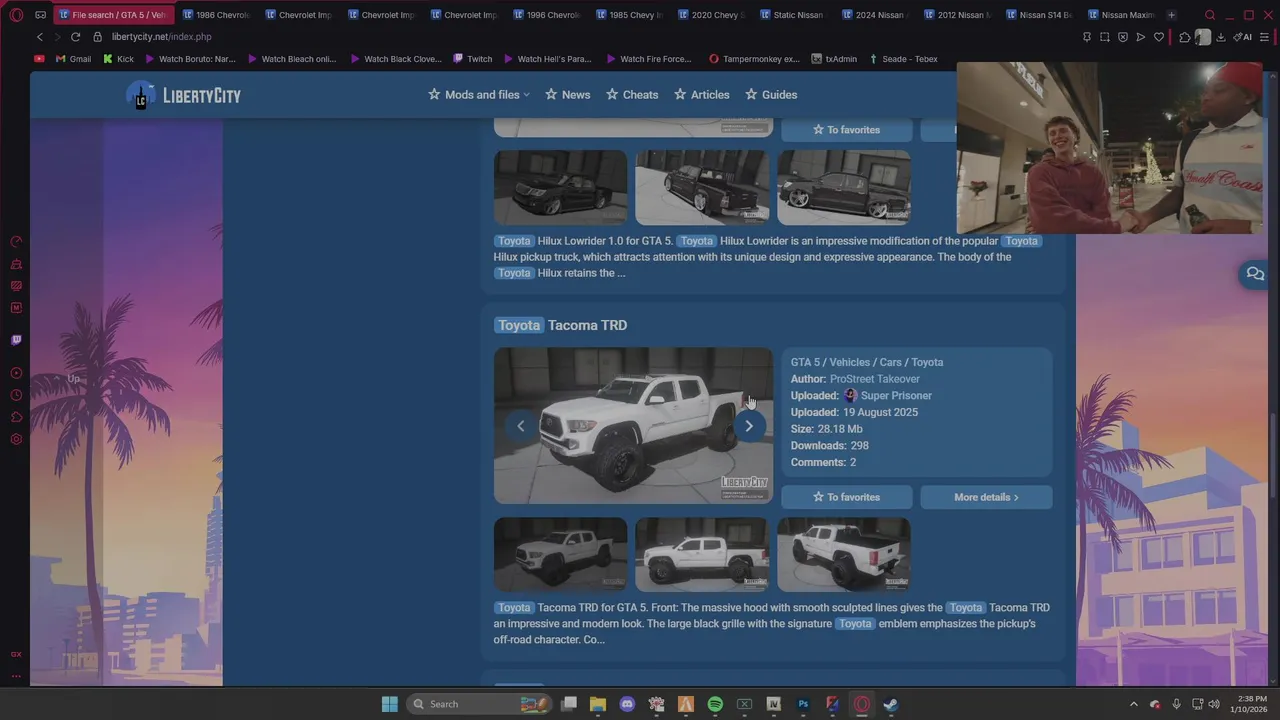Open Spotify from the taskbar
1280x720 pixels.
point(715,704)
